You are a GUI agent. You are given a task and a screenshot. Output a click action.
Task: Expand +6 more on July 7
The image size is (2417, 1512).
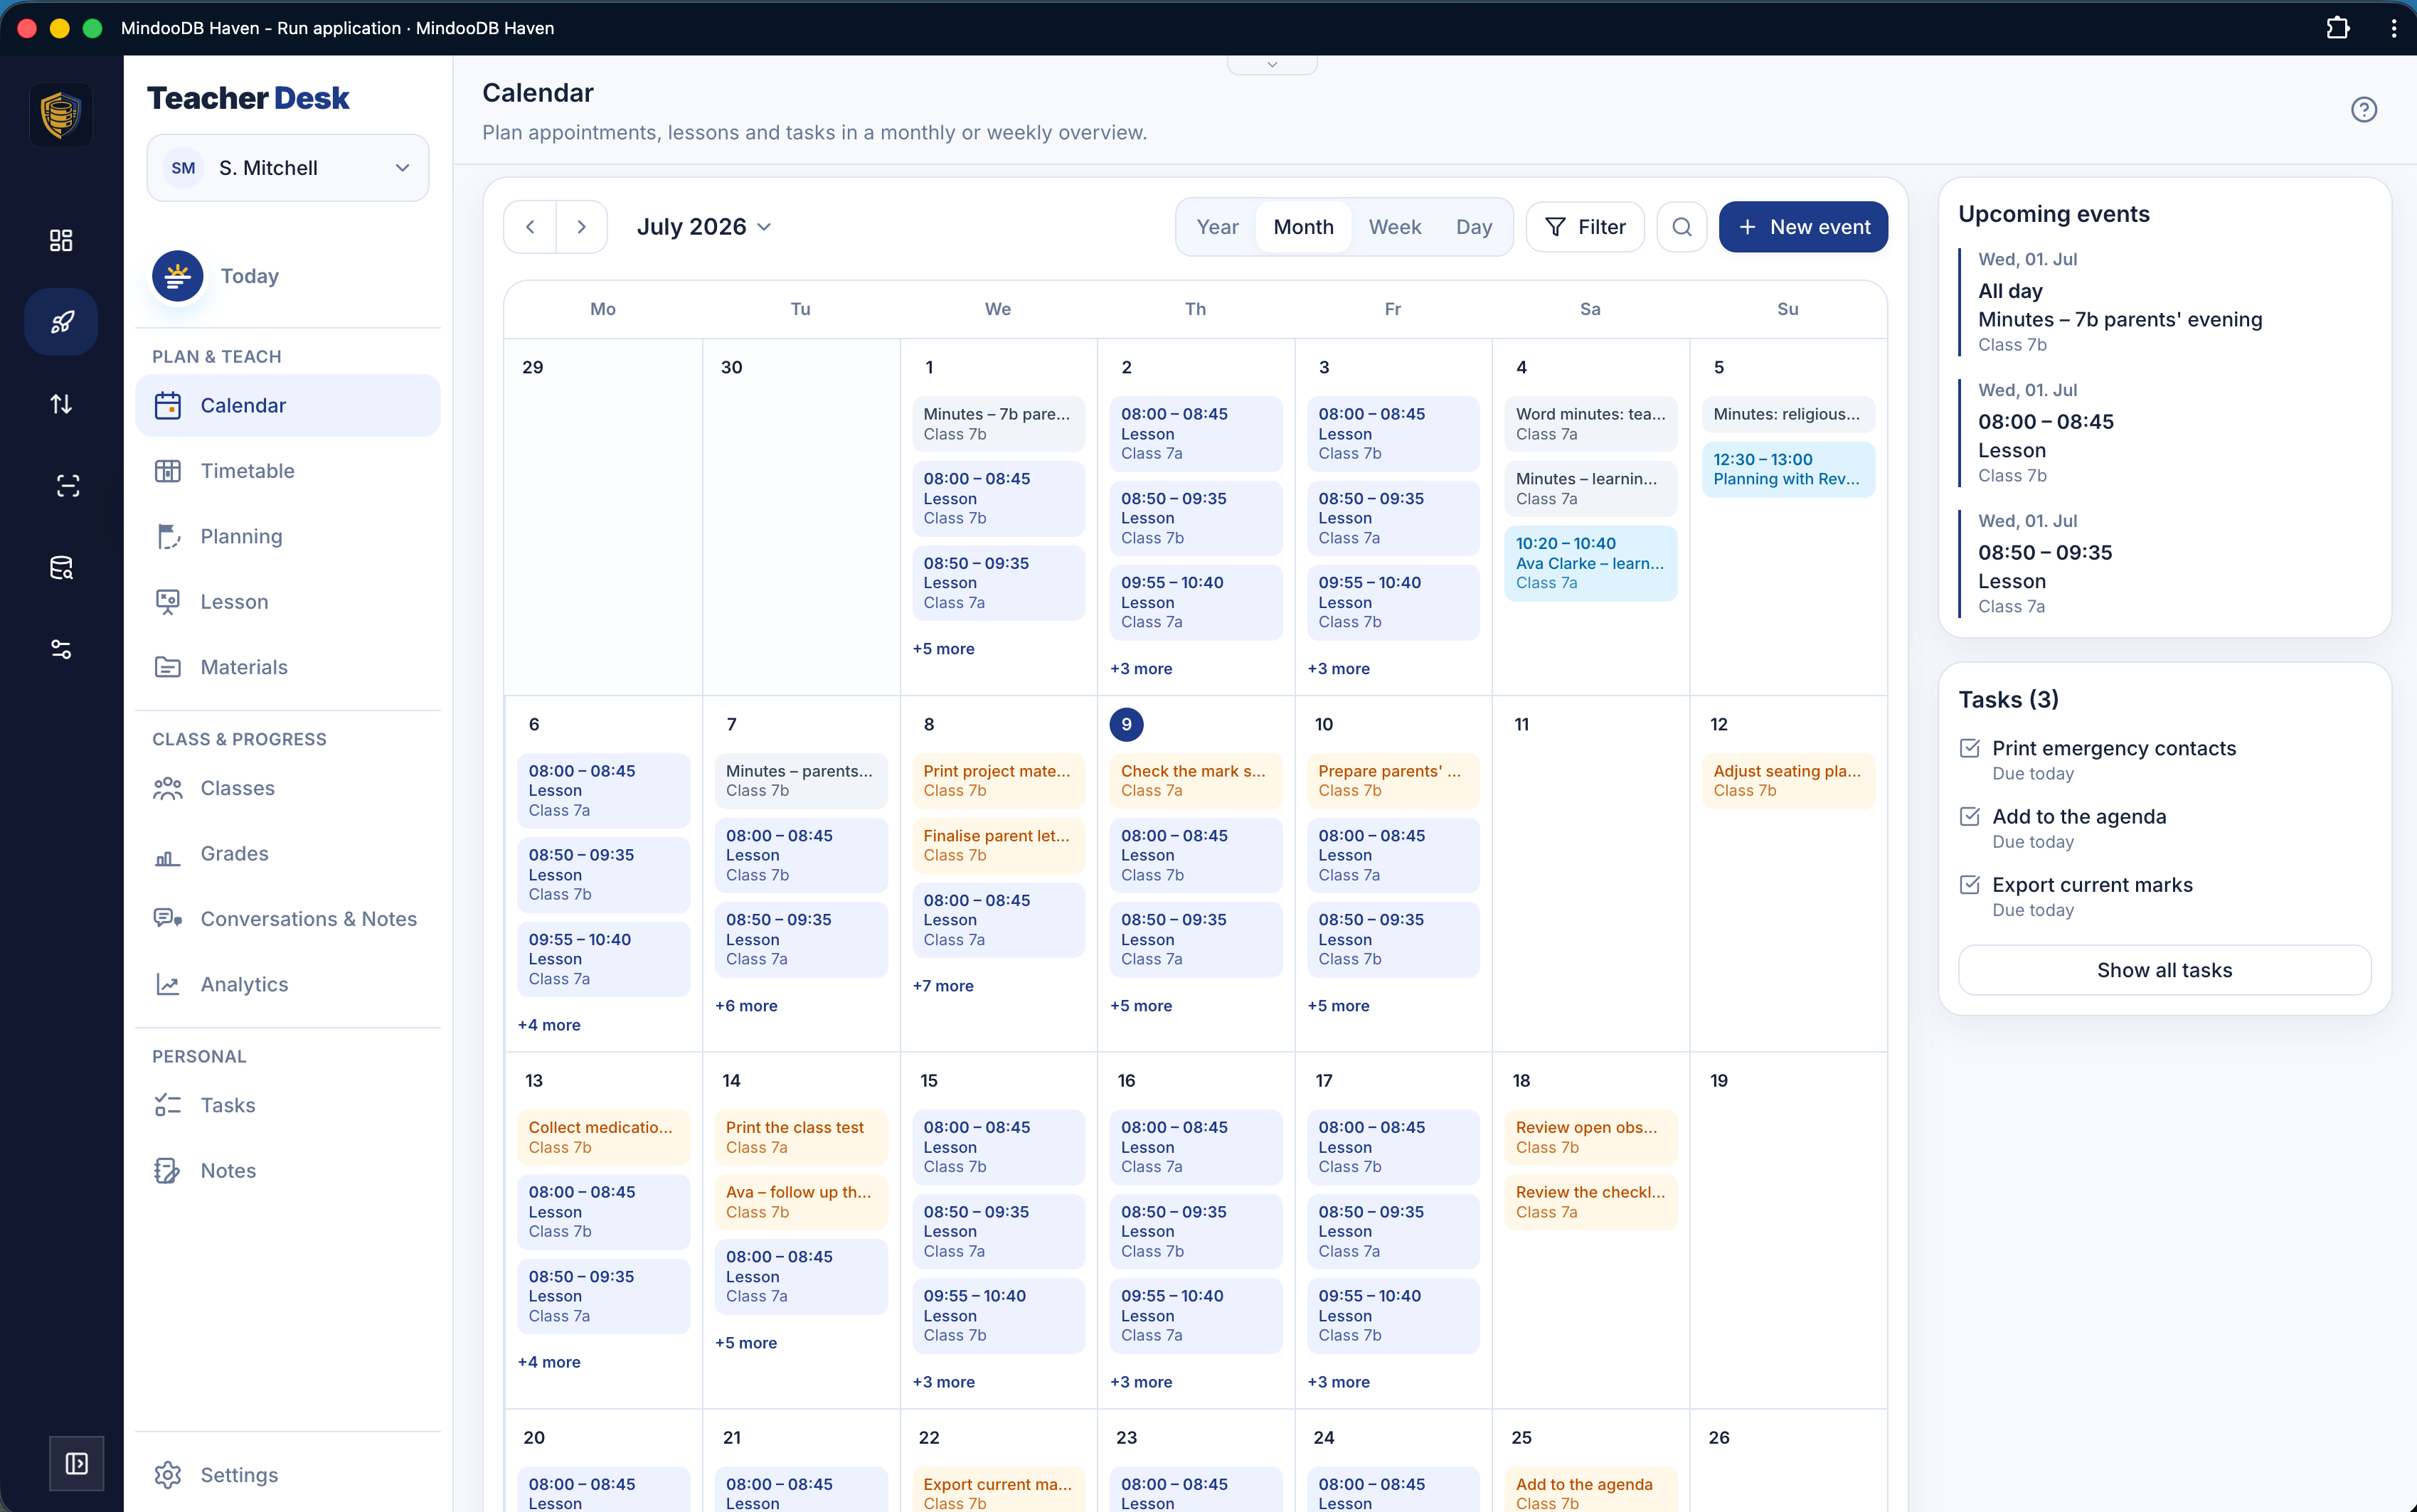pos(746,1006)
